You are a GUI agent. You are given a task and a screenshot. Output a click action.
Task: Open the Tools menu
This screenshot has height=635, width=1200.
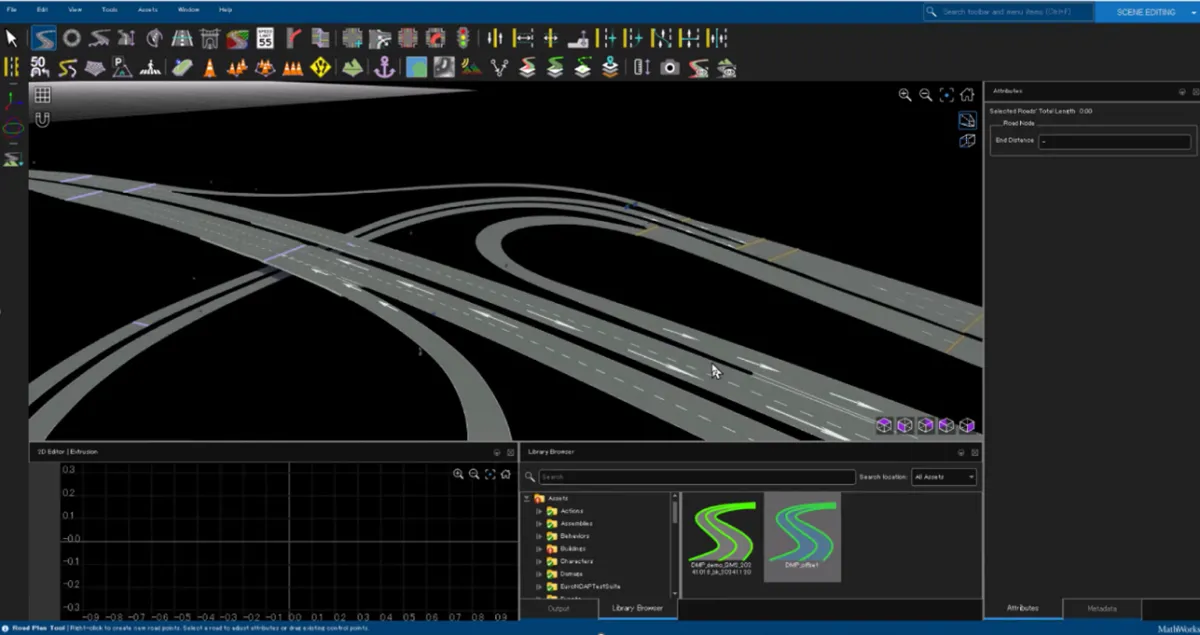tap(109, 9)
